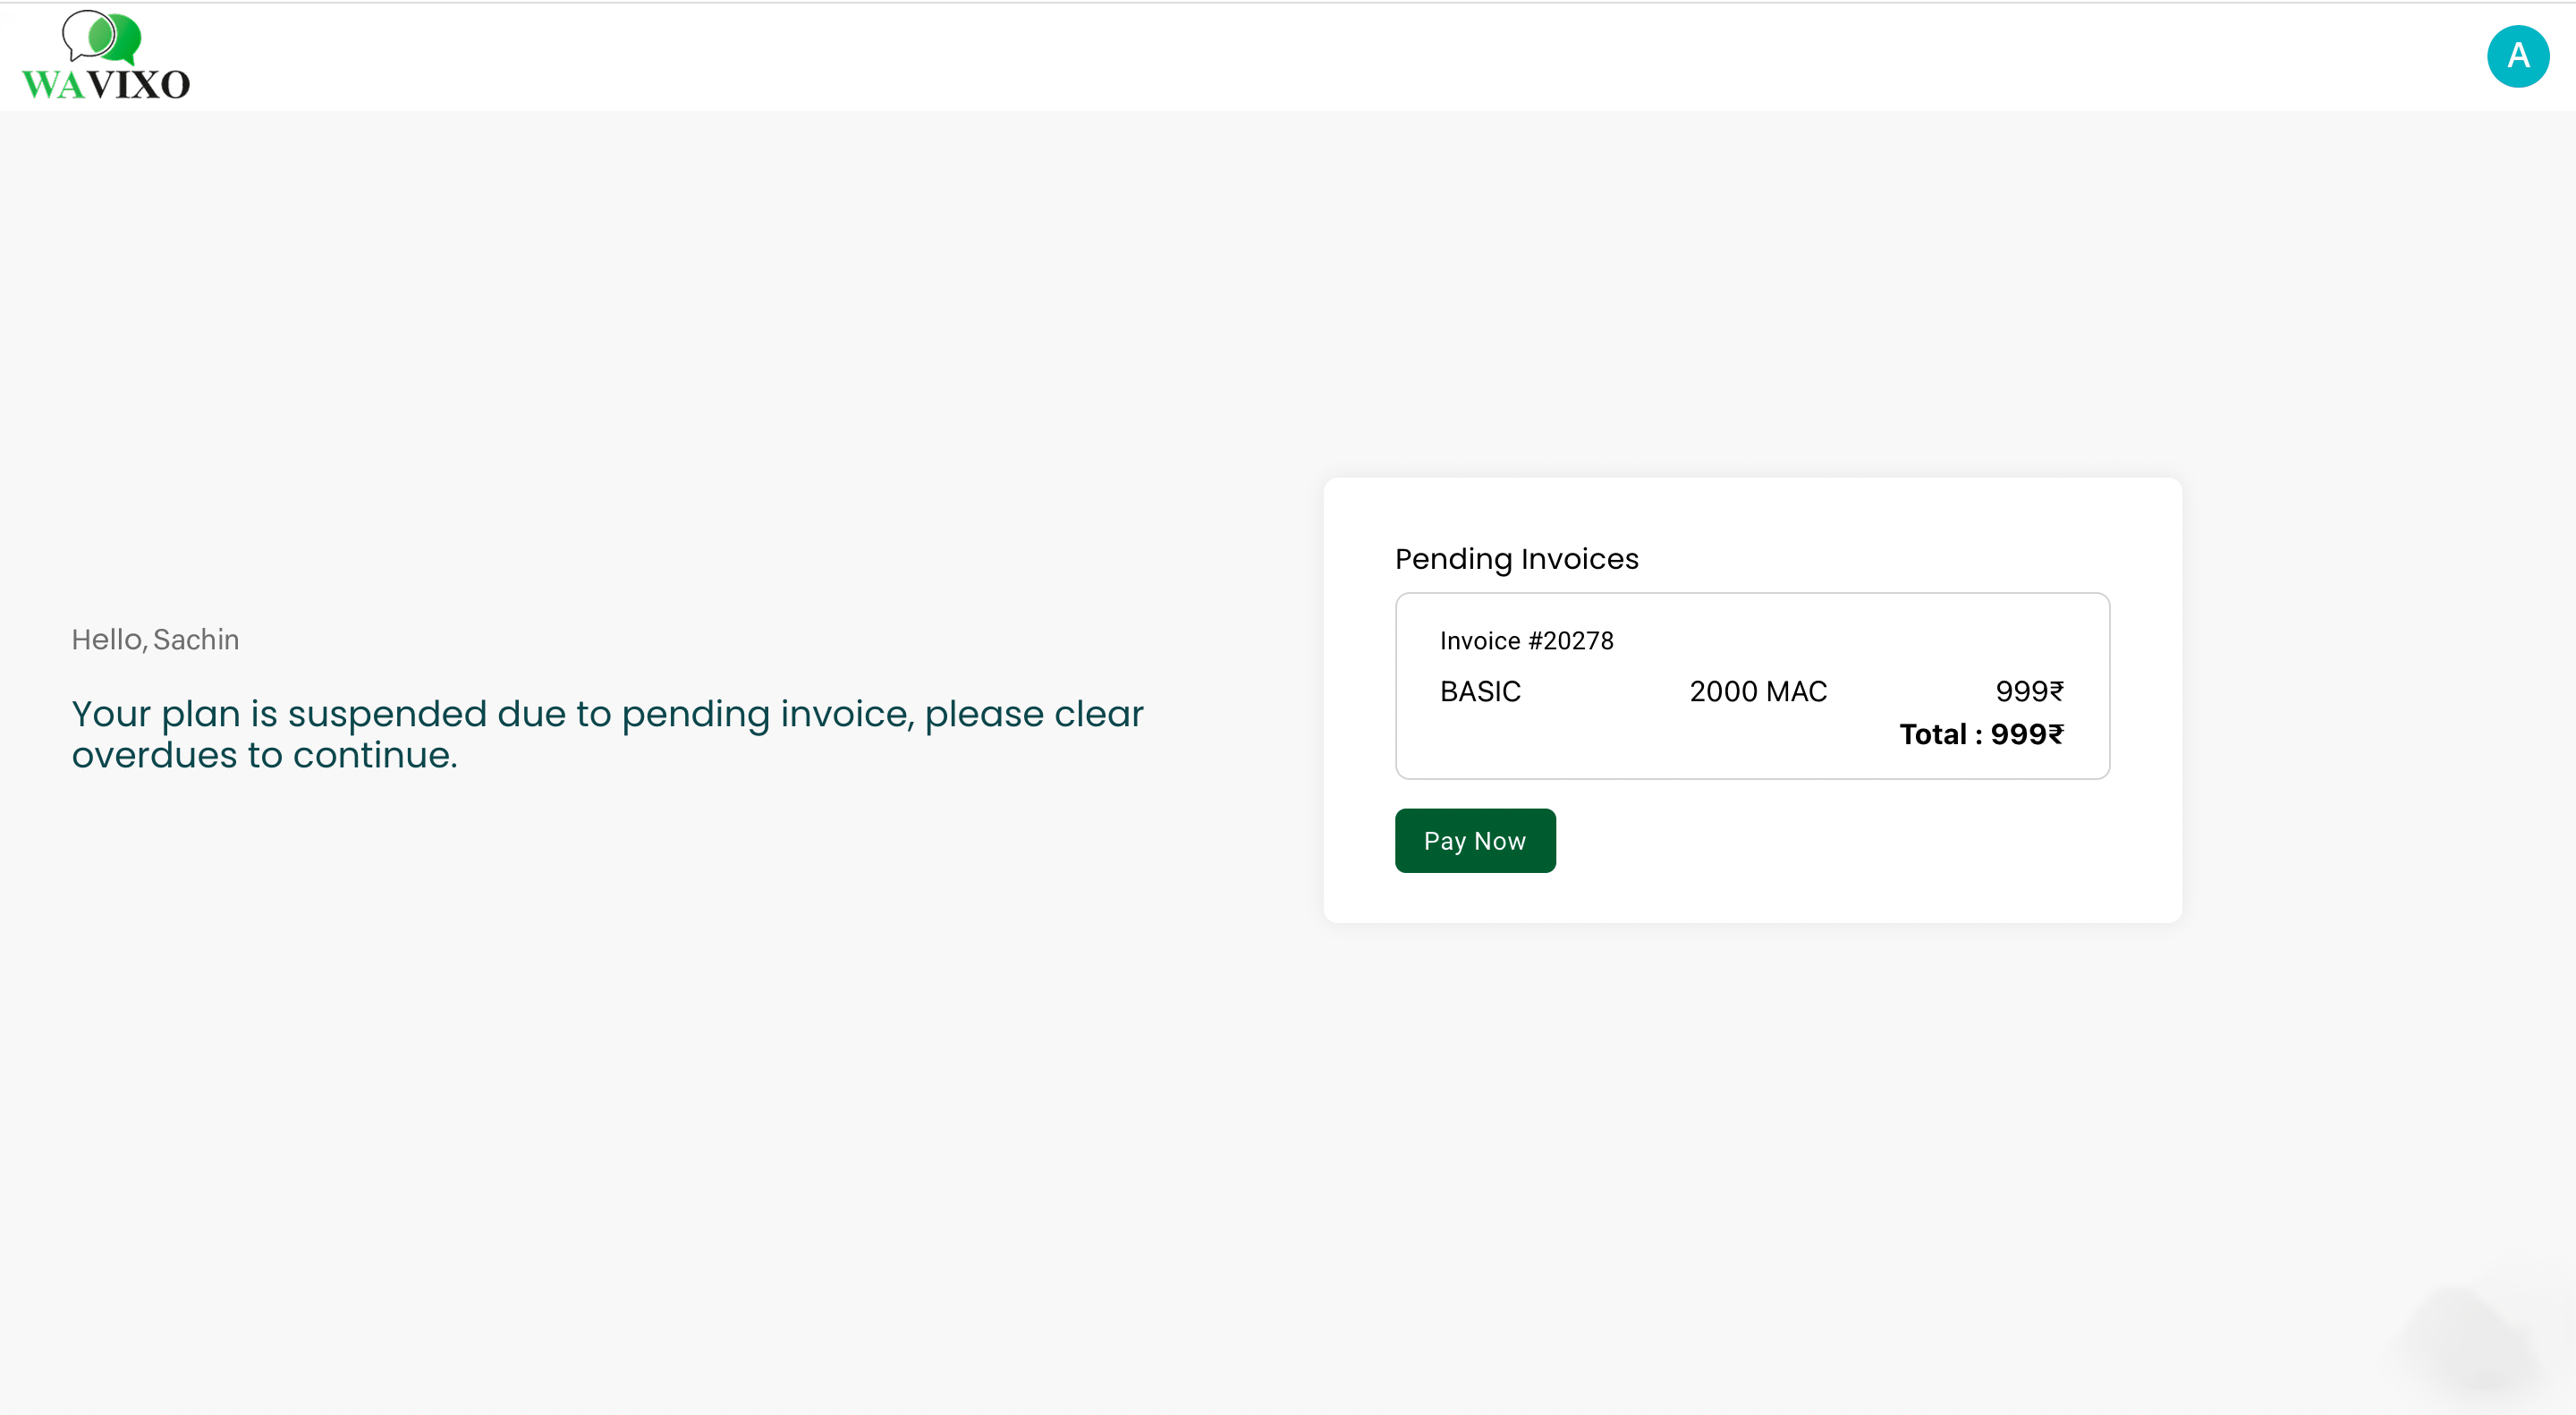The height and width of the screenshot is (1415, 2576).
Task: Click the '#20278' invoice number
Action: coord(1570,641)
